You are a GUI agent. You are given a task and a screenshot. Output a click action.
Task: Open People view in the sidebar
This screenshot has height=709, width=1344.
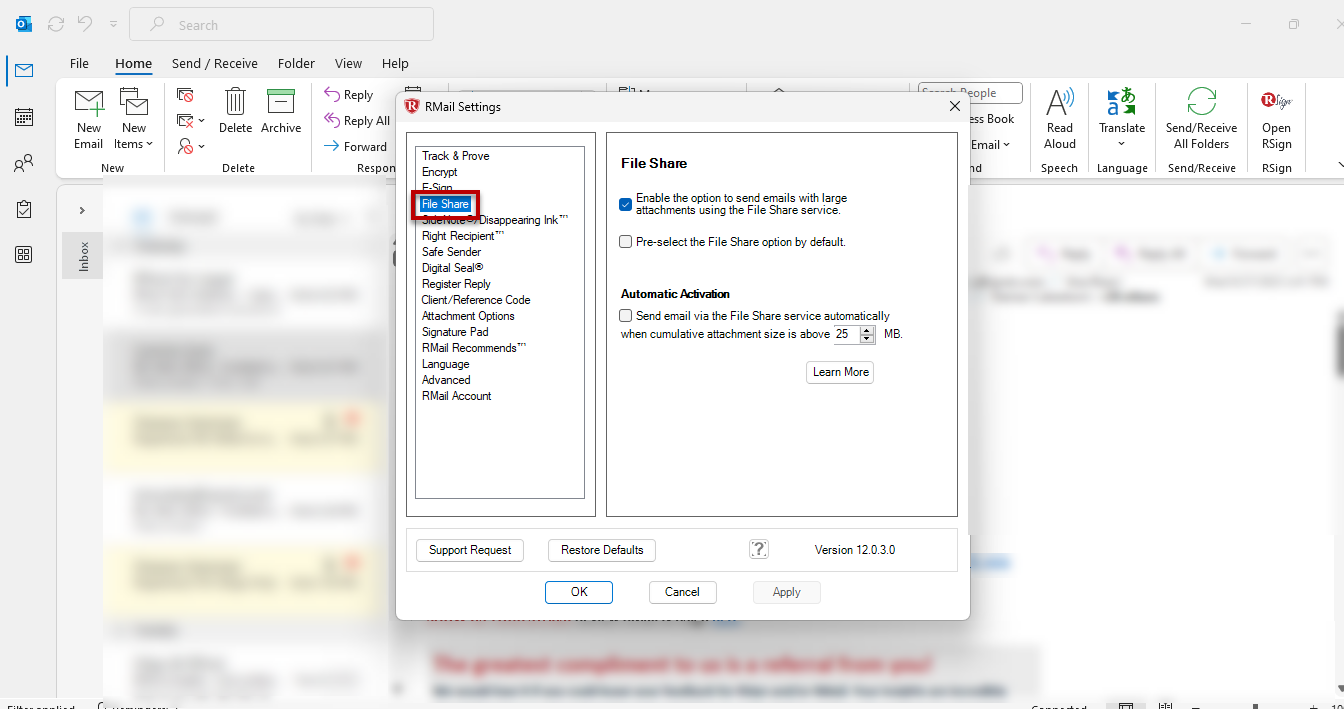[23, 163]
